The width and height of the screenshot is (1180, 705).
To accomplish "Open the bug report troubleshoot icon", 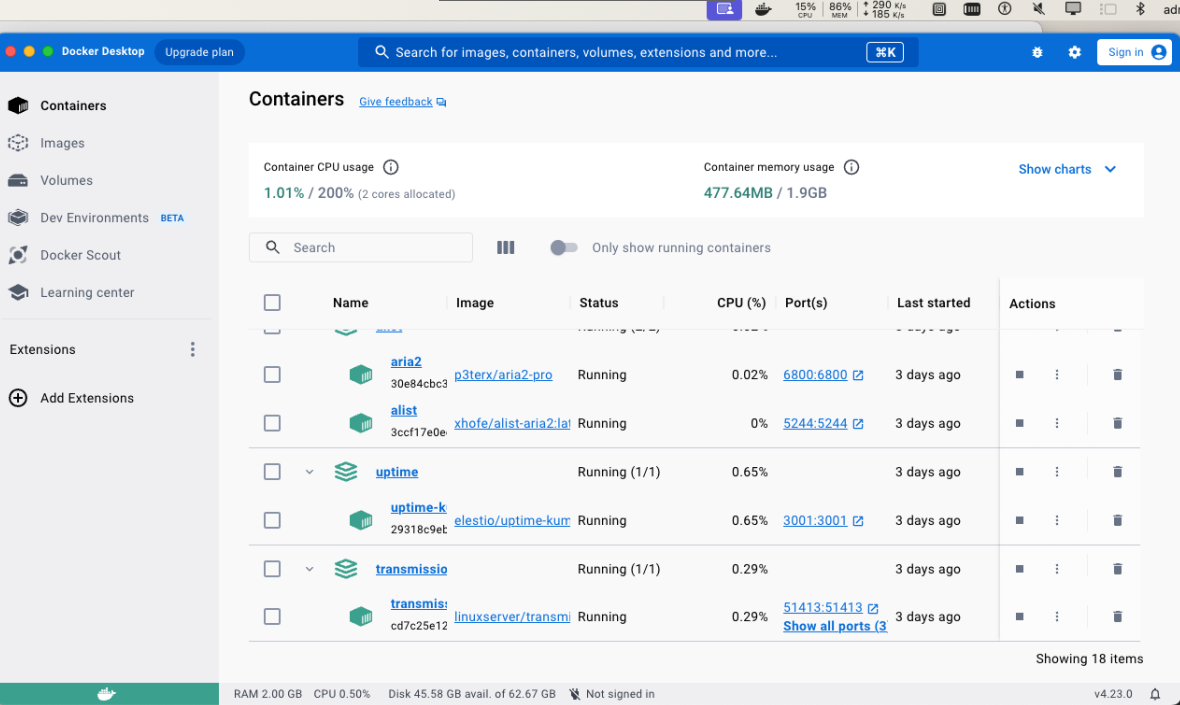I will point(1036,51).
